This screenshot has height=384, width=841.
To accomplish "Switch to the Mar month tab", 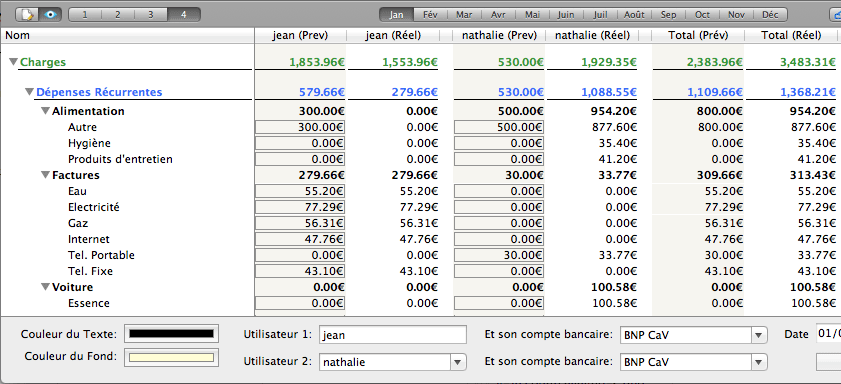I will point(464,14).
